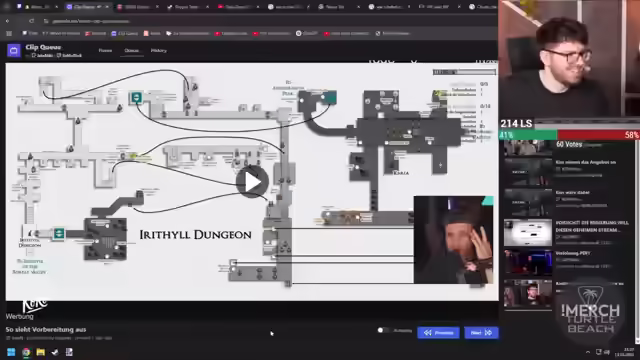The image size is (640, 360).
Task: Reload the page with the refresh icon
Action: pos(31,21)
